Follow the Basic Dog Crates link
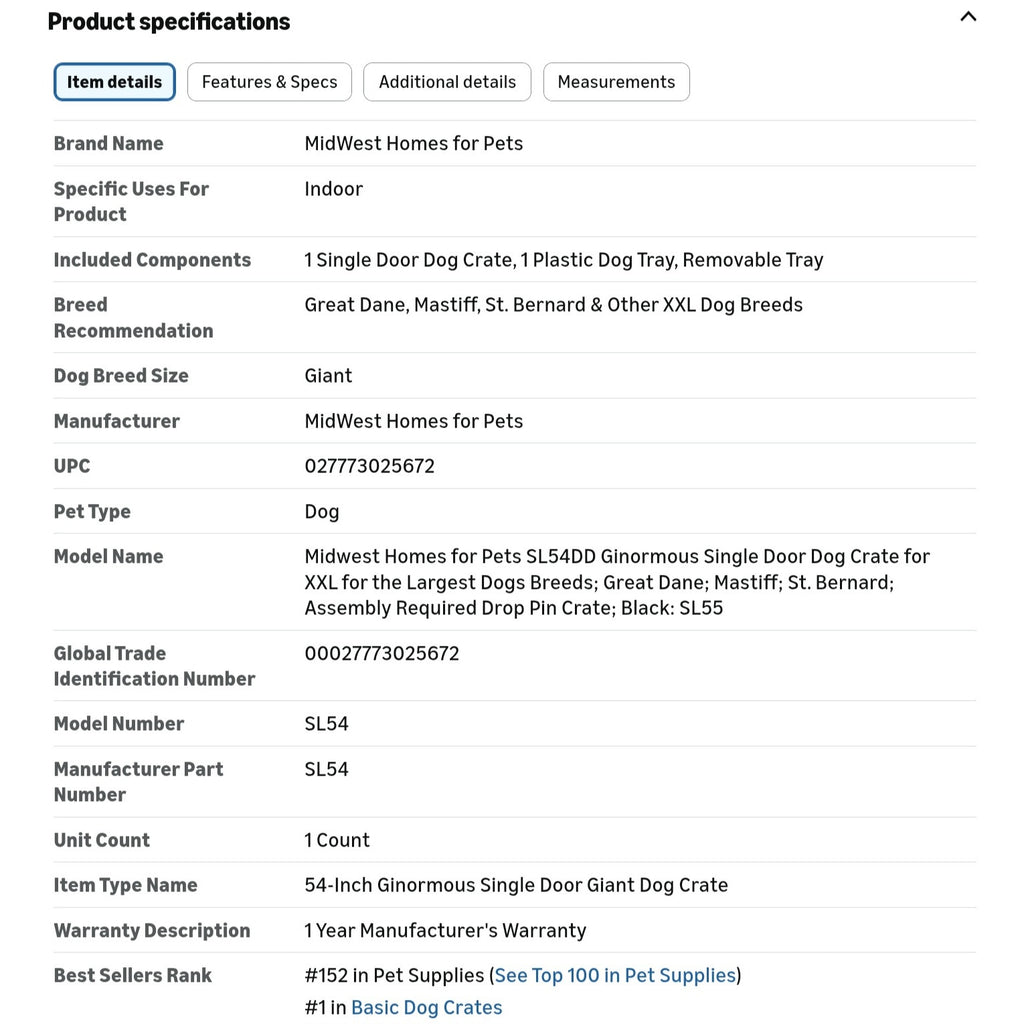 tap(426, 1007)
